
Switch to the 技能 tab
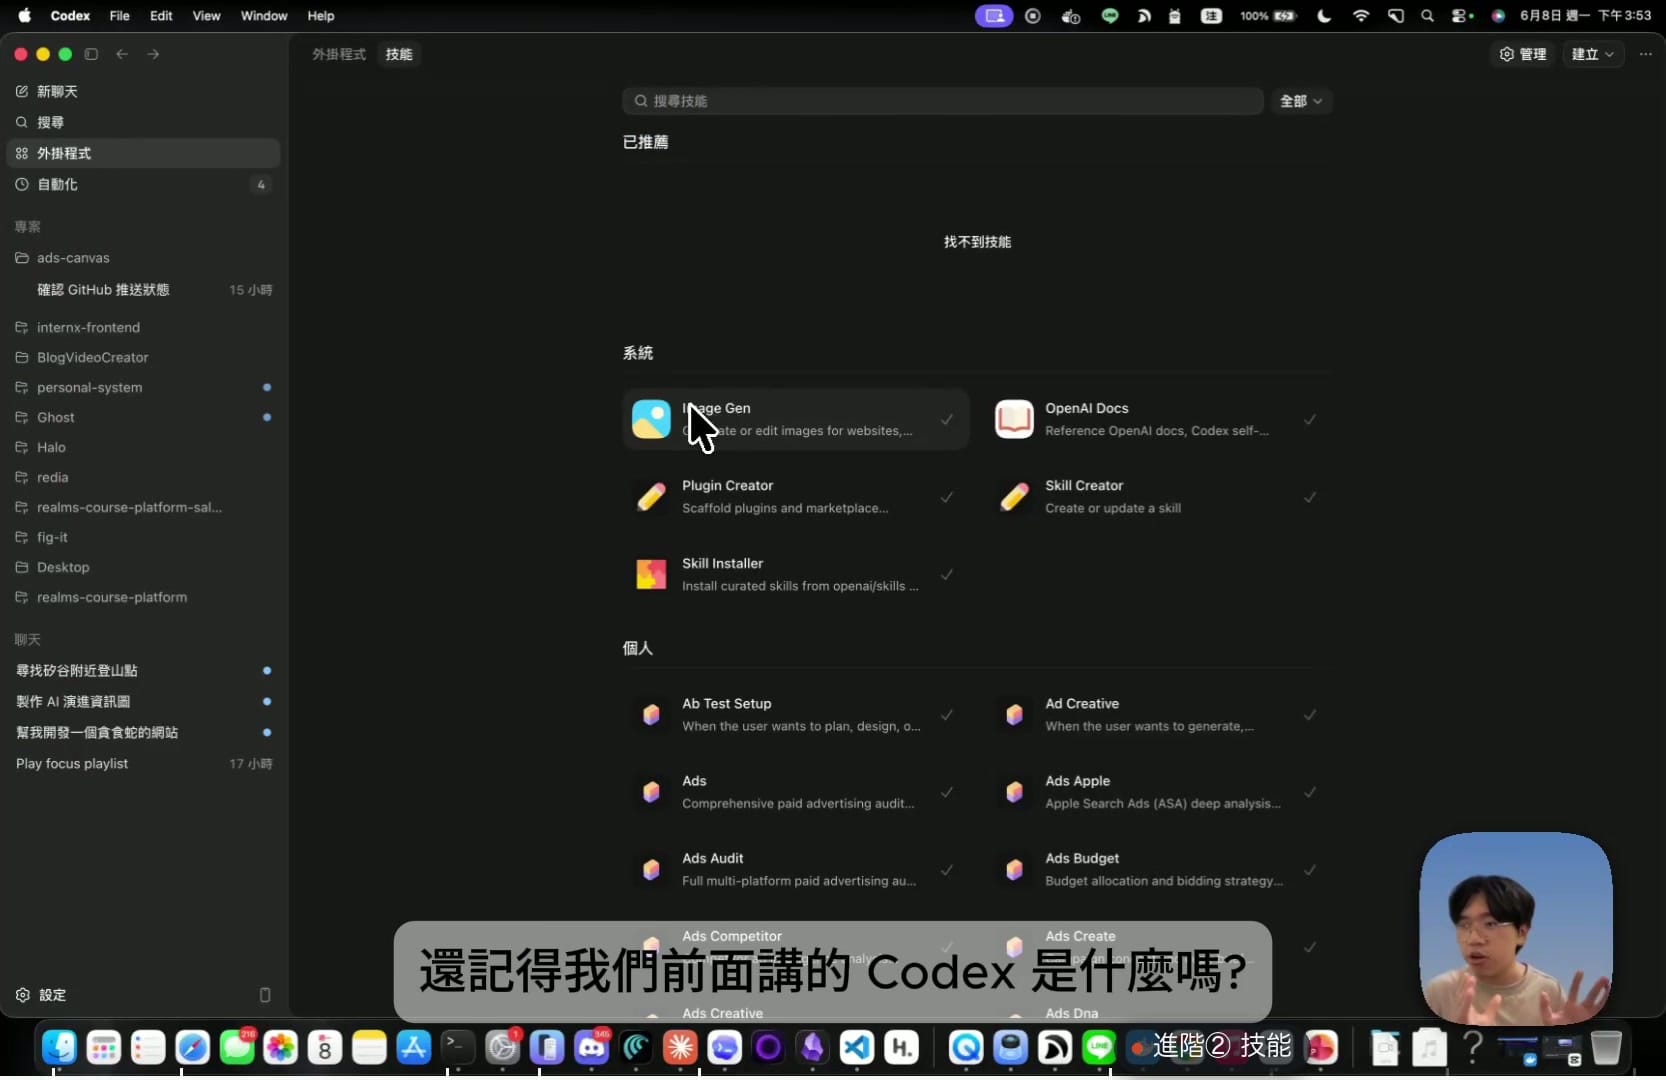click(399, 54)
